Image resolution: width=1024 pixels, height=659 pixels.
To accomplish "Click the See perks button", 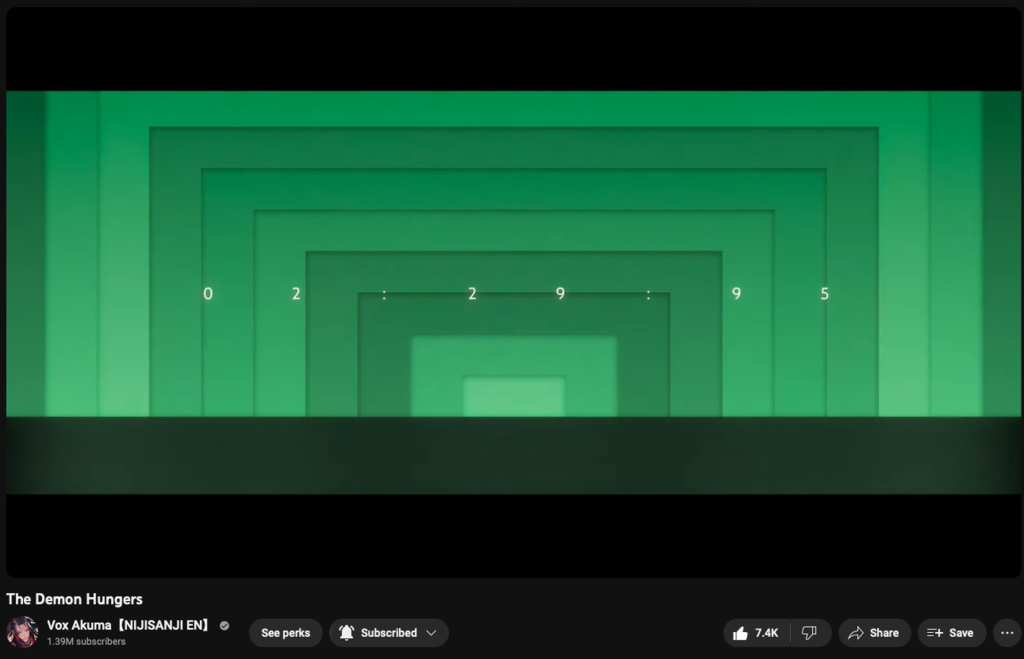I will (x=285, y=633).
